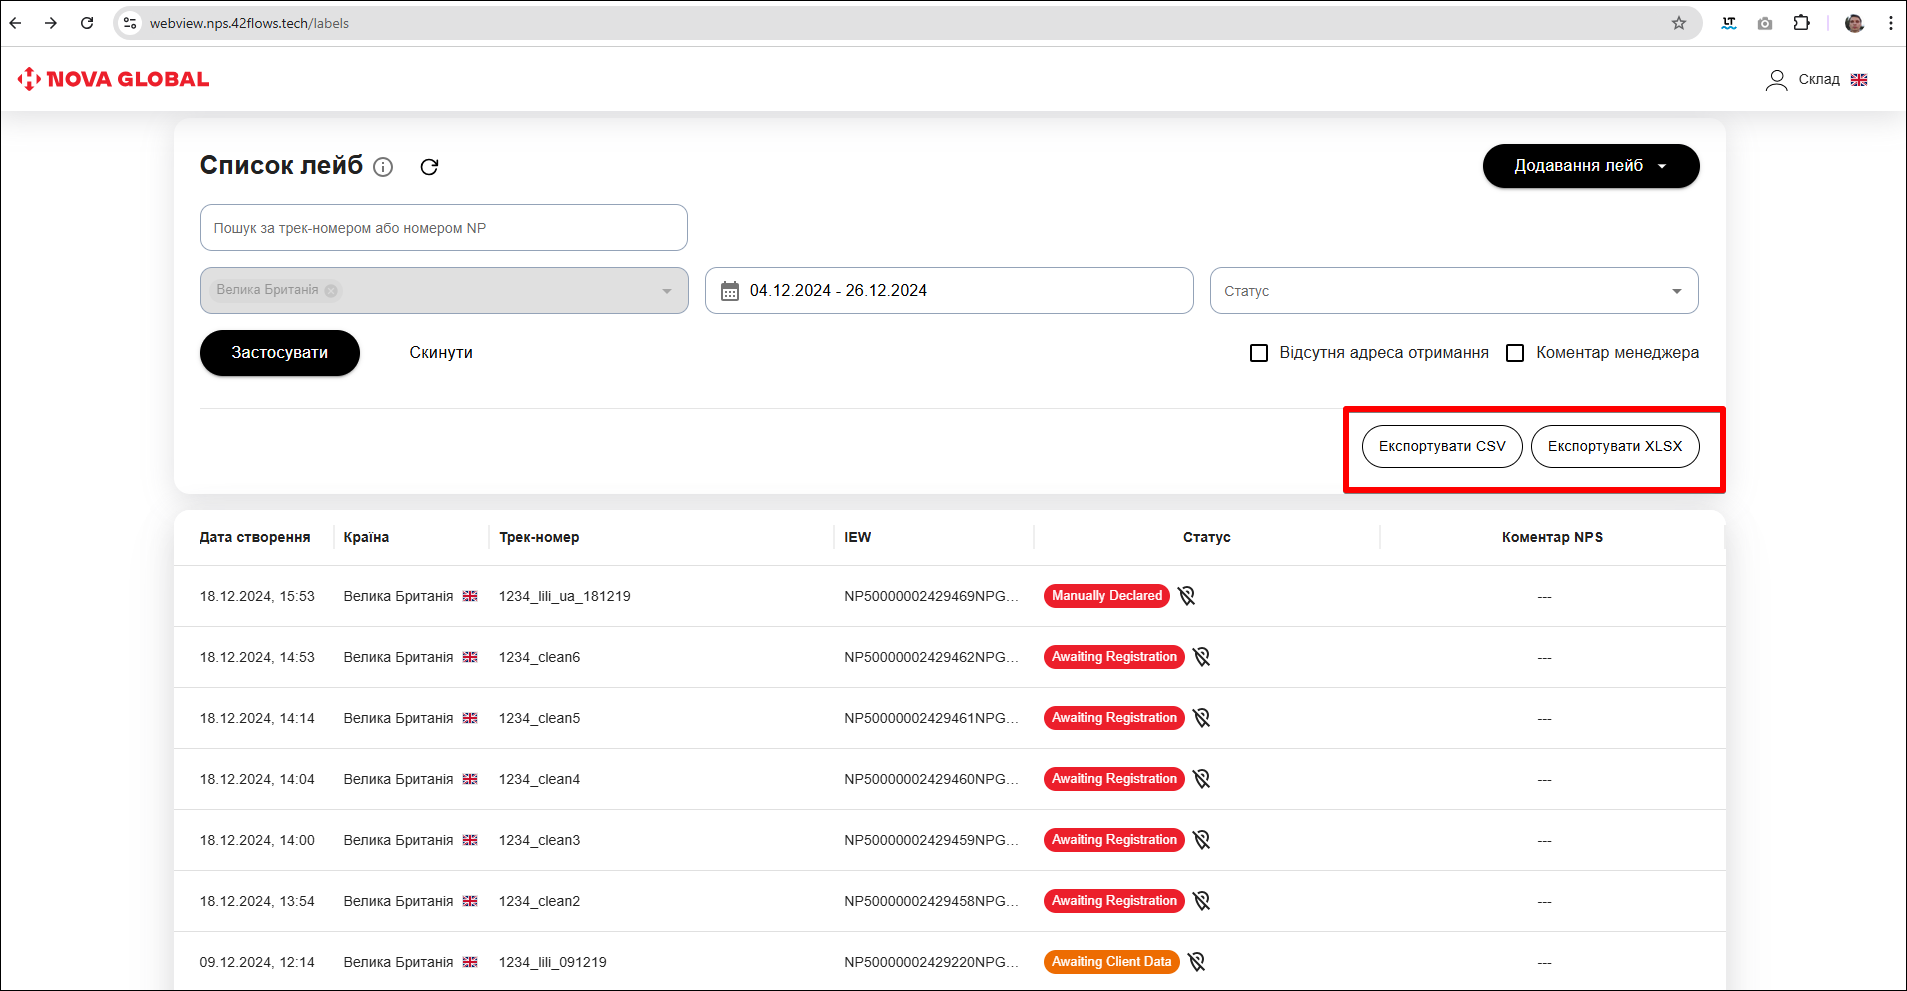The image size is (1907, 991).
Task: Click date cell 18.12.2024, 14:04
Action: coord(257,779)
